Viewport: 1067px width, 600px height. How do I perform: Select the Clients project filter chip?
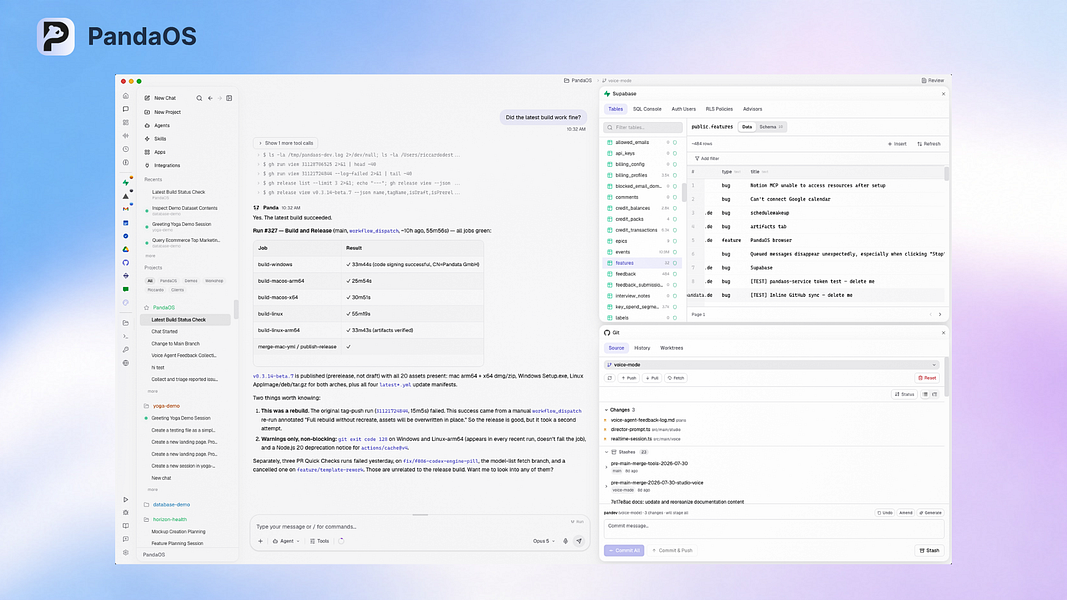pos(178,290)
